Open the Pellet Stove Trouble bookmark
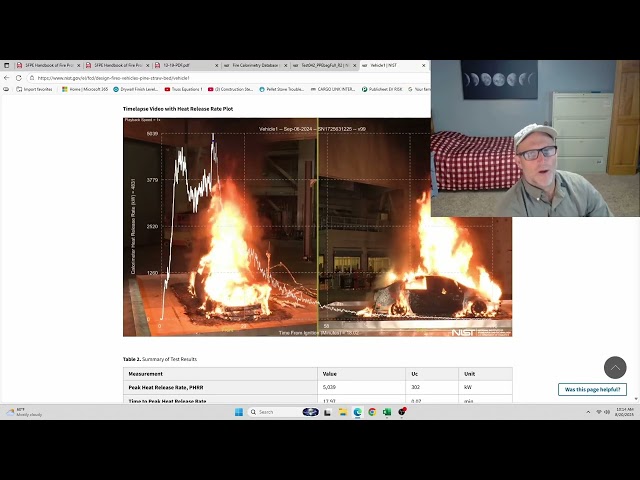The width and height of the screenshot is (640, 480). (282, 89)
